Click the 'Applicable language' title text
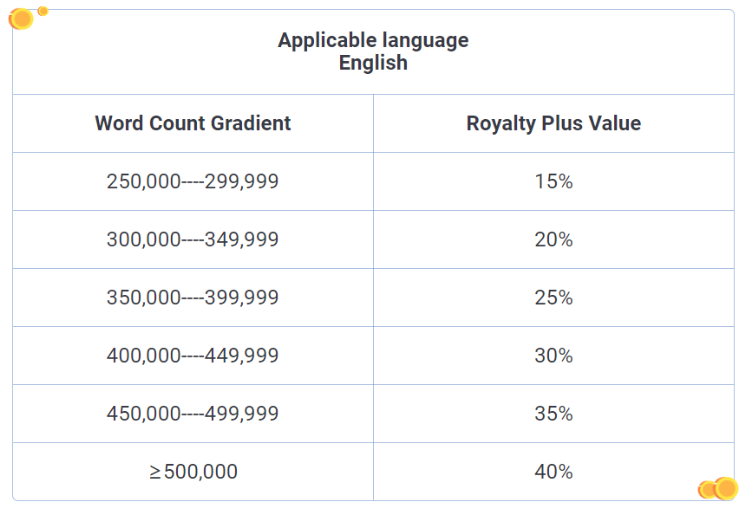Image resolution: width=742 pixels, height=508 pixels. [x=373, y=41]
